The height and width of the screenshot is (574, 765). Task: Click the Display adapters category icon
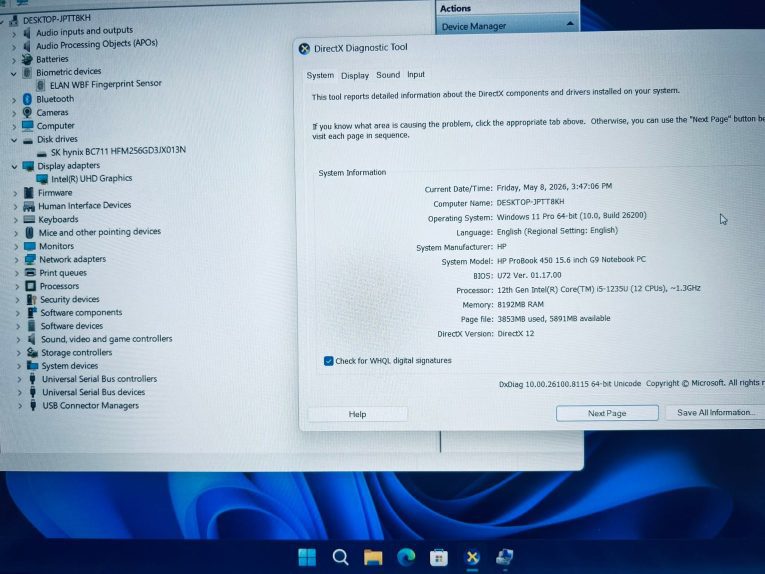pyautogui.click(x=28, y=166)
